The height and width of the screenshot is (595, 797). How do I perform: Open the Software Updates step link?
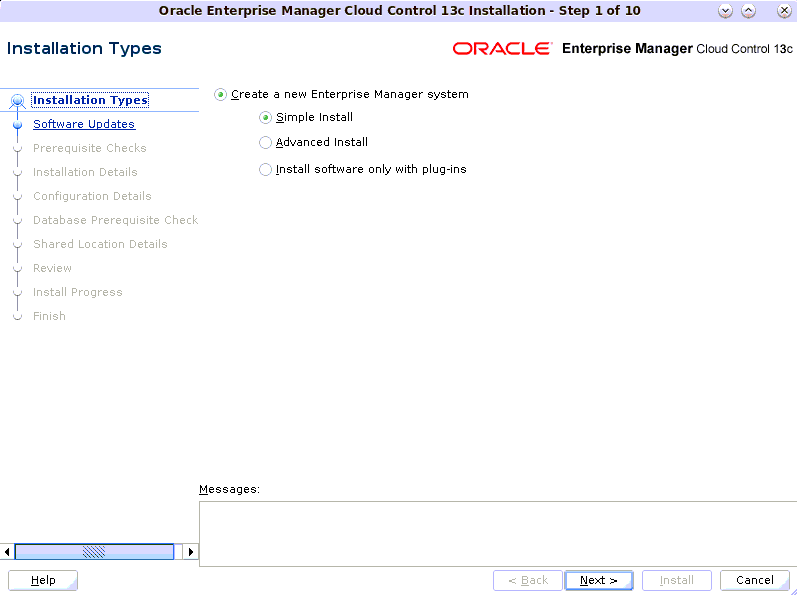point(84,124)
